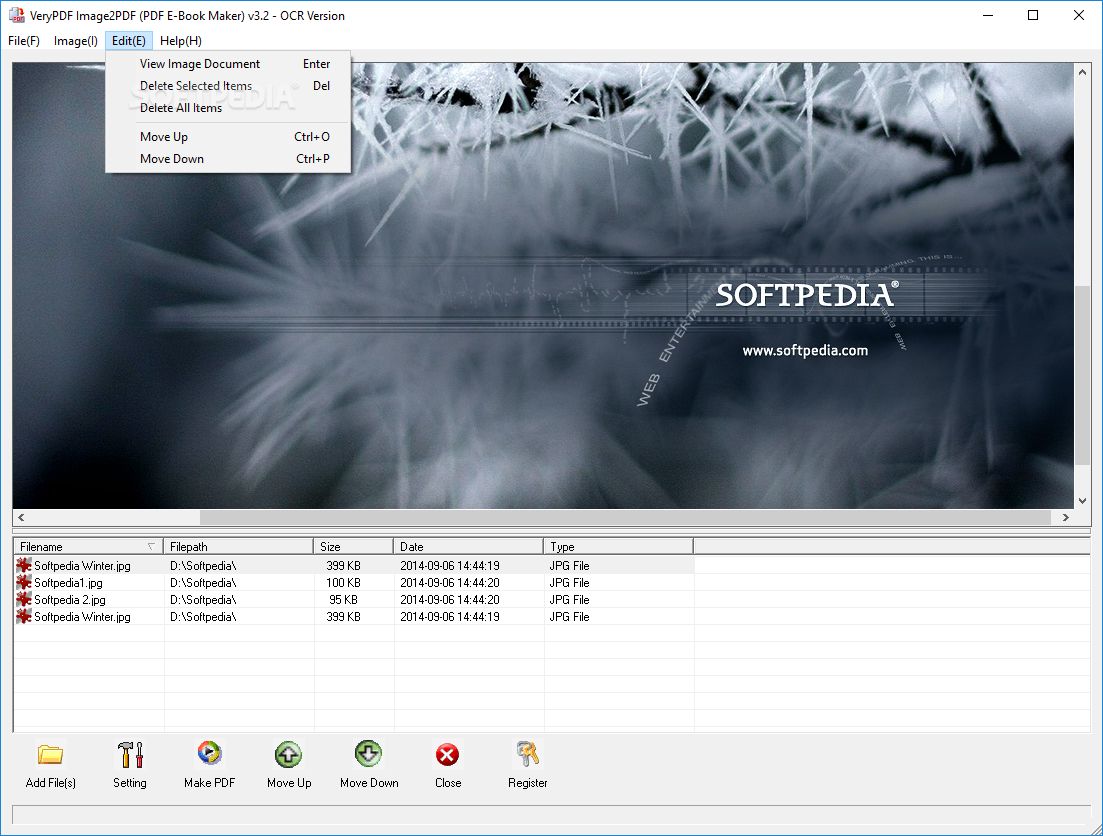Click the Softpedia image preview
Viewport: 1103px width, 836px height.
point(543,286)
